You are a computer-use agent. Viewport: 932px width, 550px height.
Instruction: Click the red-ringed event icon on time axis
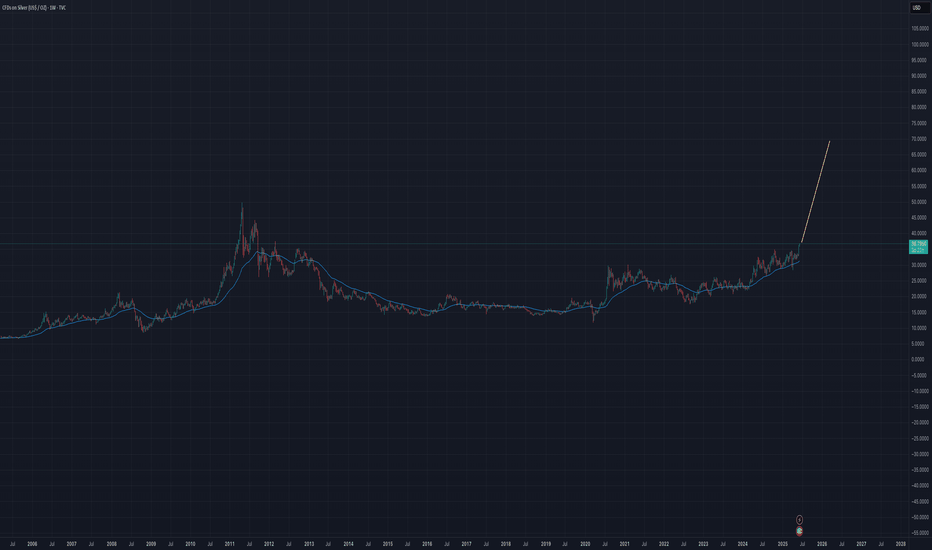click(799, 532)
